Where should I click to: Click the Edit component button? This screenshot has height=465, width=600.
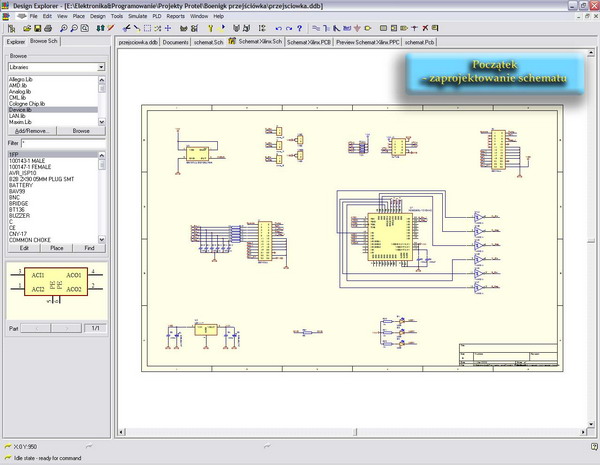click(24, 248)
